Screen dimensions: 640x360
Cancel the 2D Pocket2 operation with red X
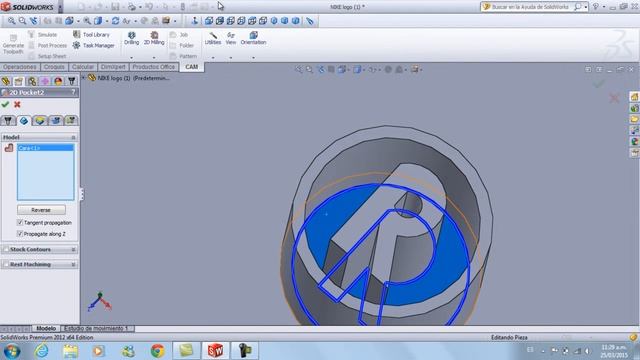(17, 104)
